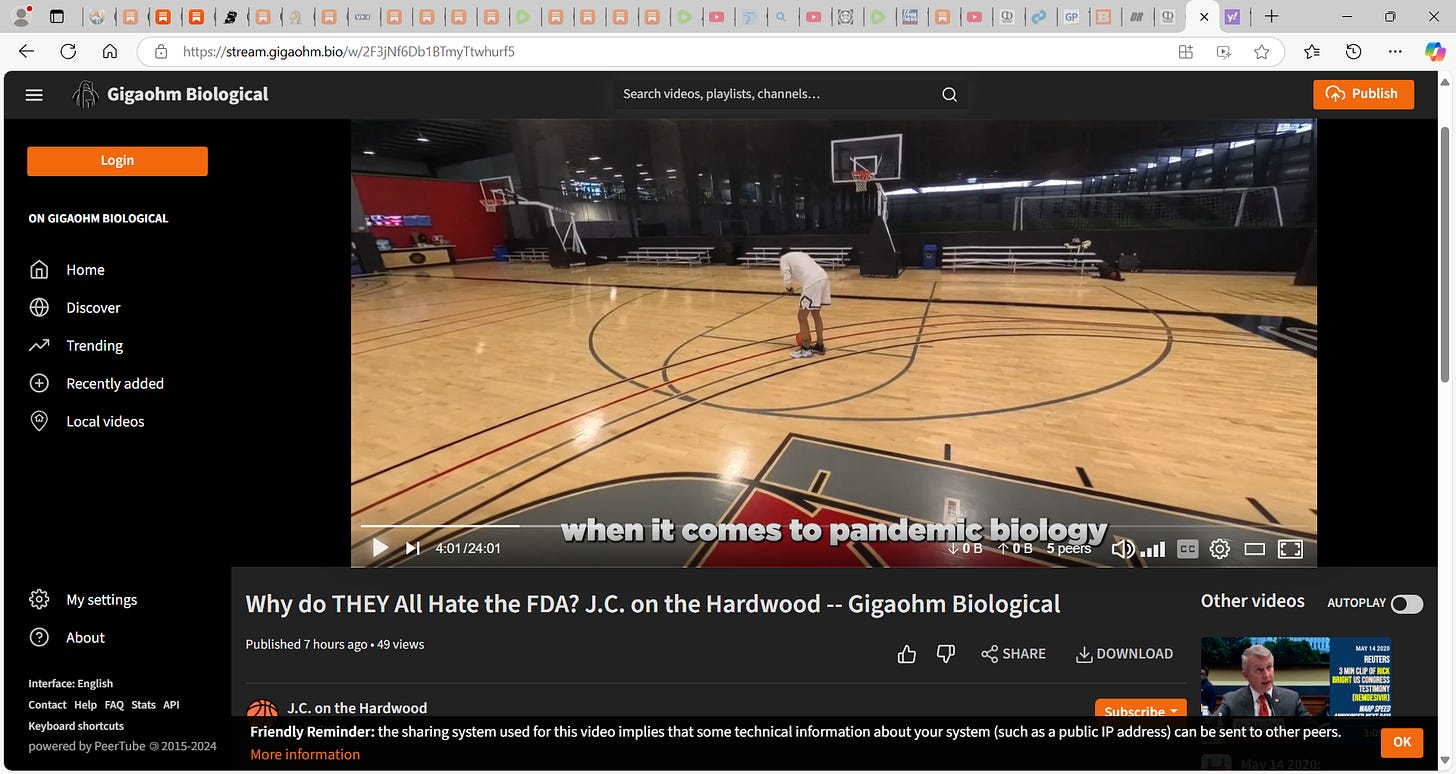This screenshot has height=774, width=1456.
Task: Click the basketball channel avatar
Action: (x=262, y=709)
